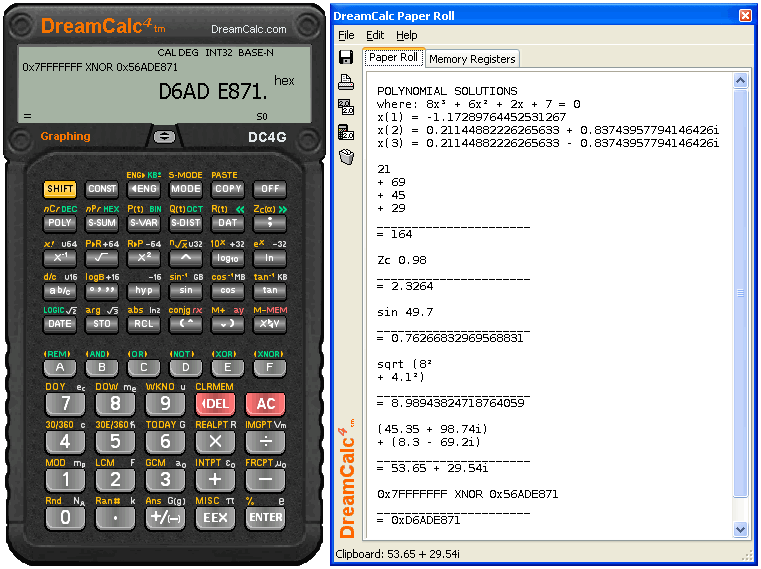Toggle the calculator panel expand button below display
Image resolution: width=761 pixels, height=569 pixels.
click(x=165, y=137)
